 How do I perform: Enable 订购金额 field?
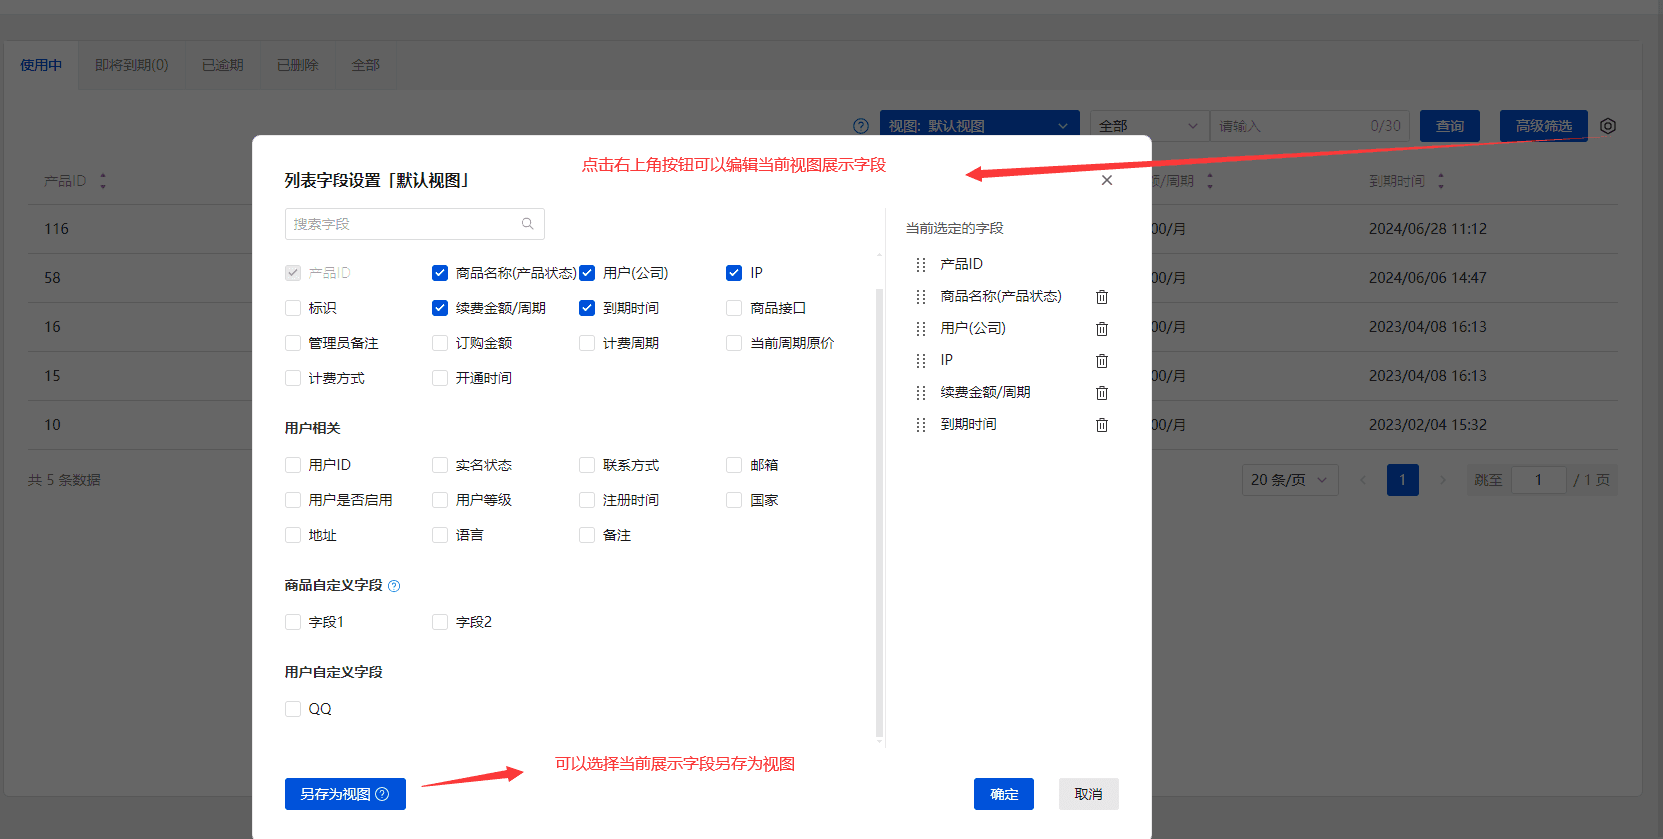[x=440, y=343]
